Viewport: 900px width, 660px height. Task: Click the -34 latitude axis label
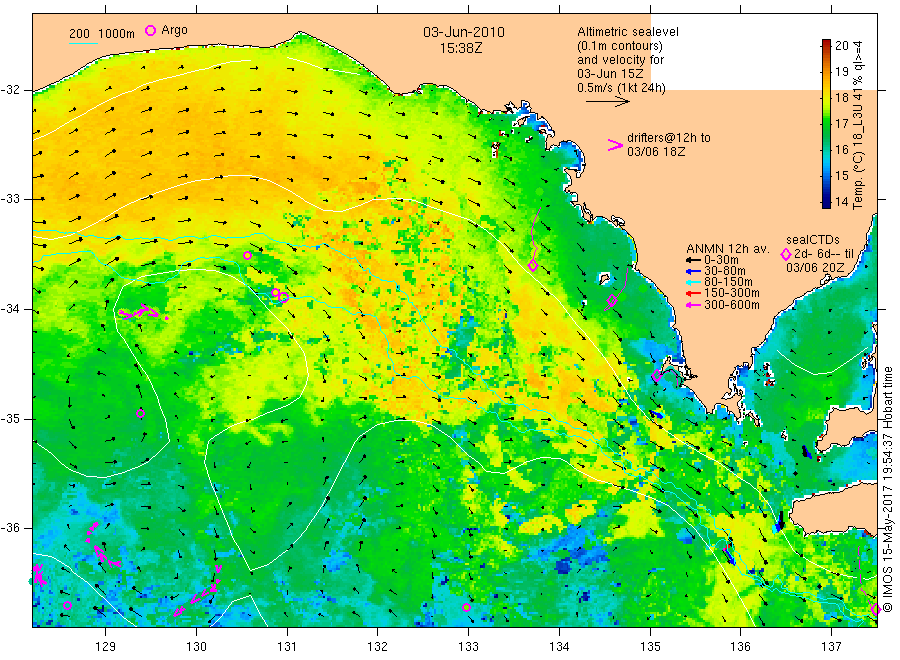coord(12,309)
